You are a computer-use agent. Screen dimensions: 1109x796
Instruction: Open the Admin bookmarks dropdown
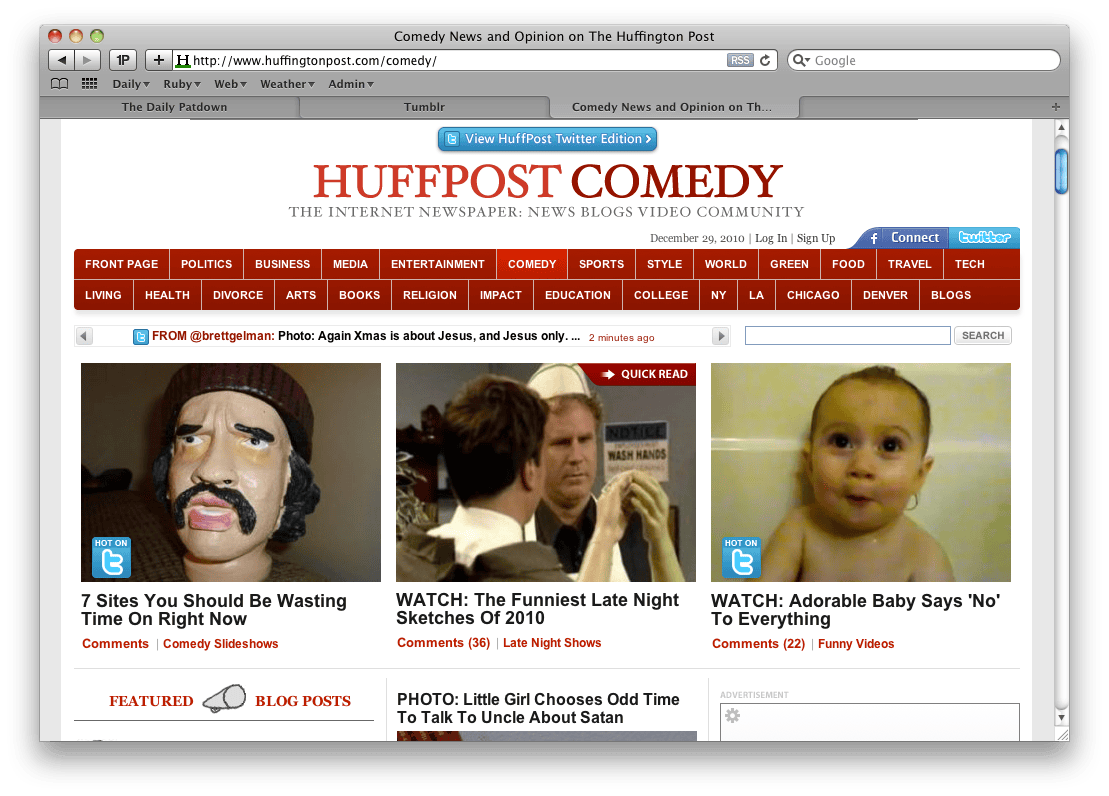click(x=351, y=83)
